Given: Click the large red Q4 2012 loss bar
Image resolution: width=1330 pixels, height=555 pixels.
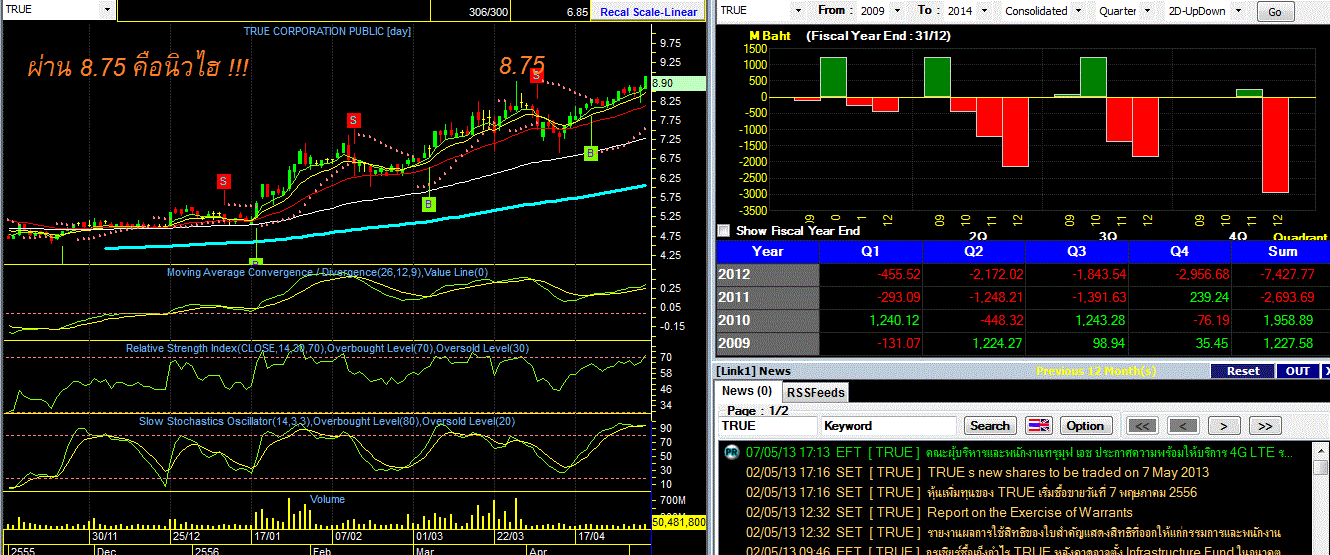Looking at the screenshot, I should click(x=1275, y=145).
